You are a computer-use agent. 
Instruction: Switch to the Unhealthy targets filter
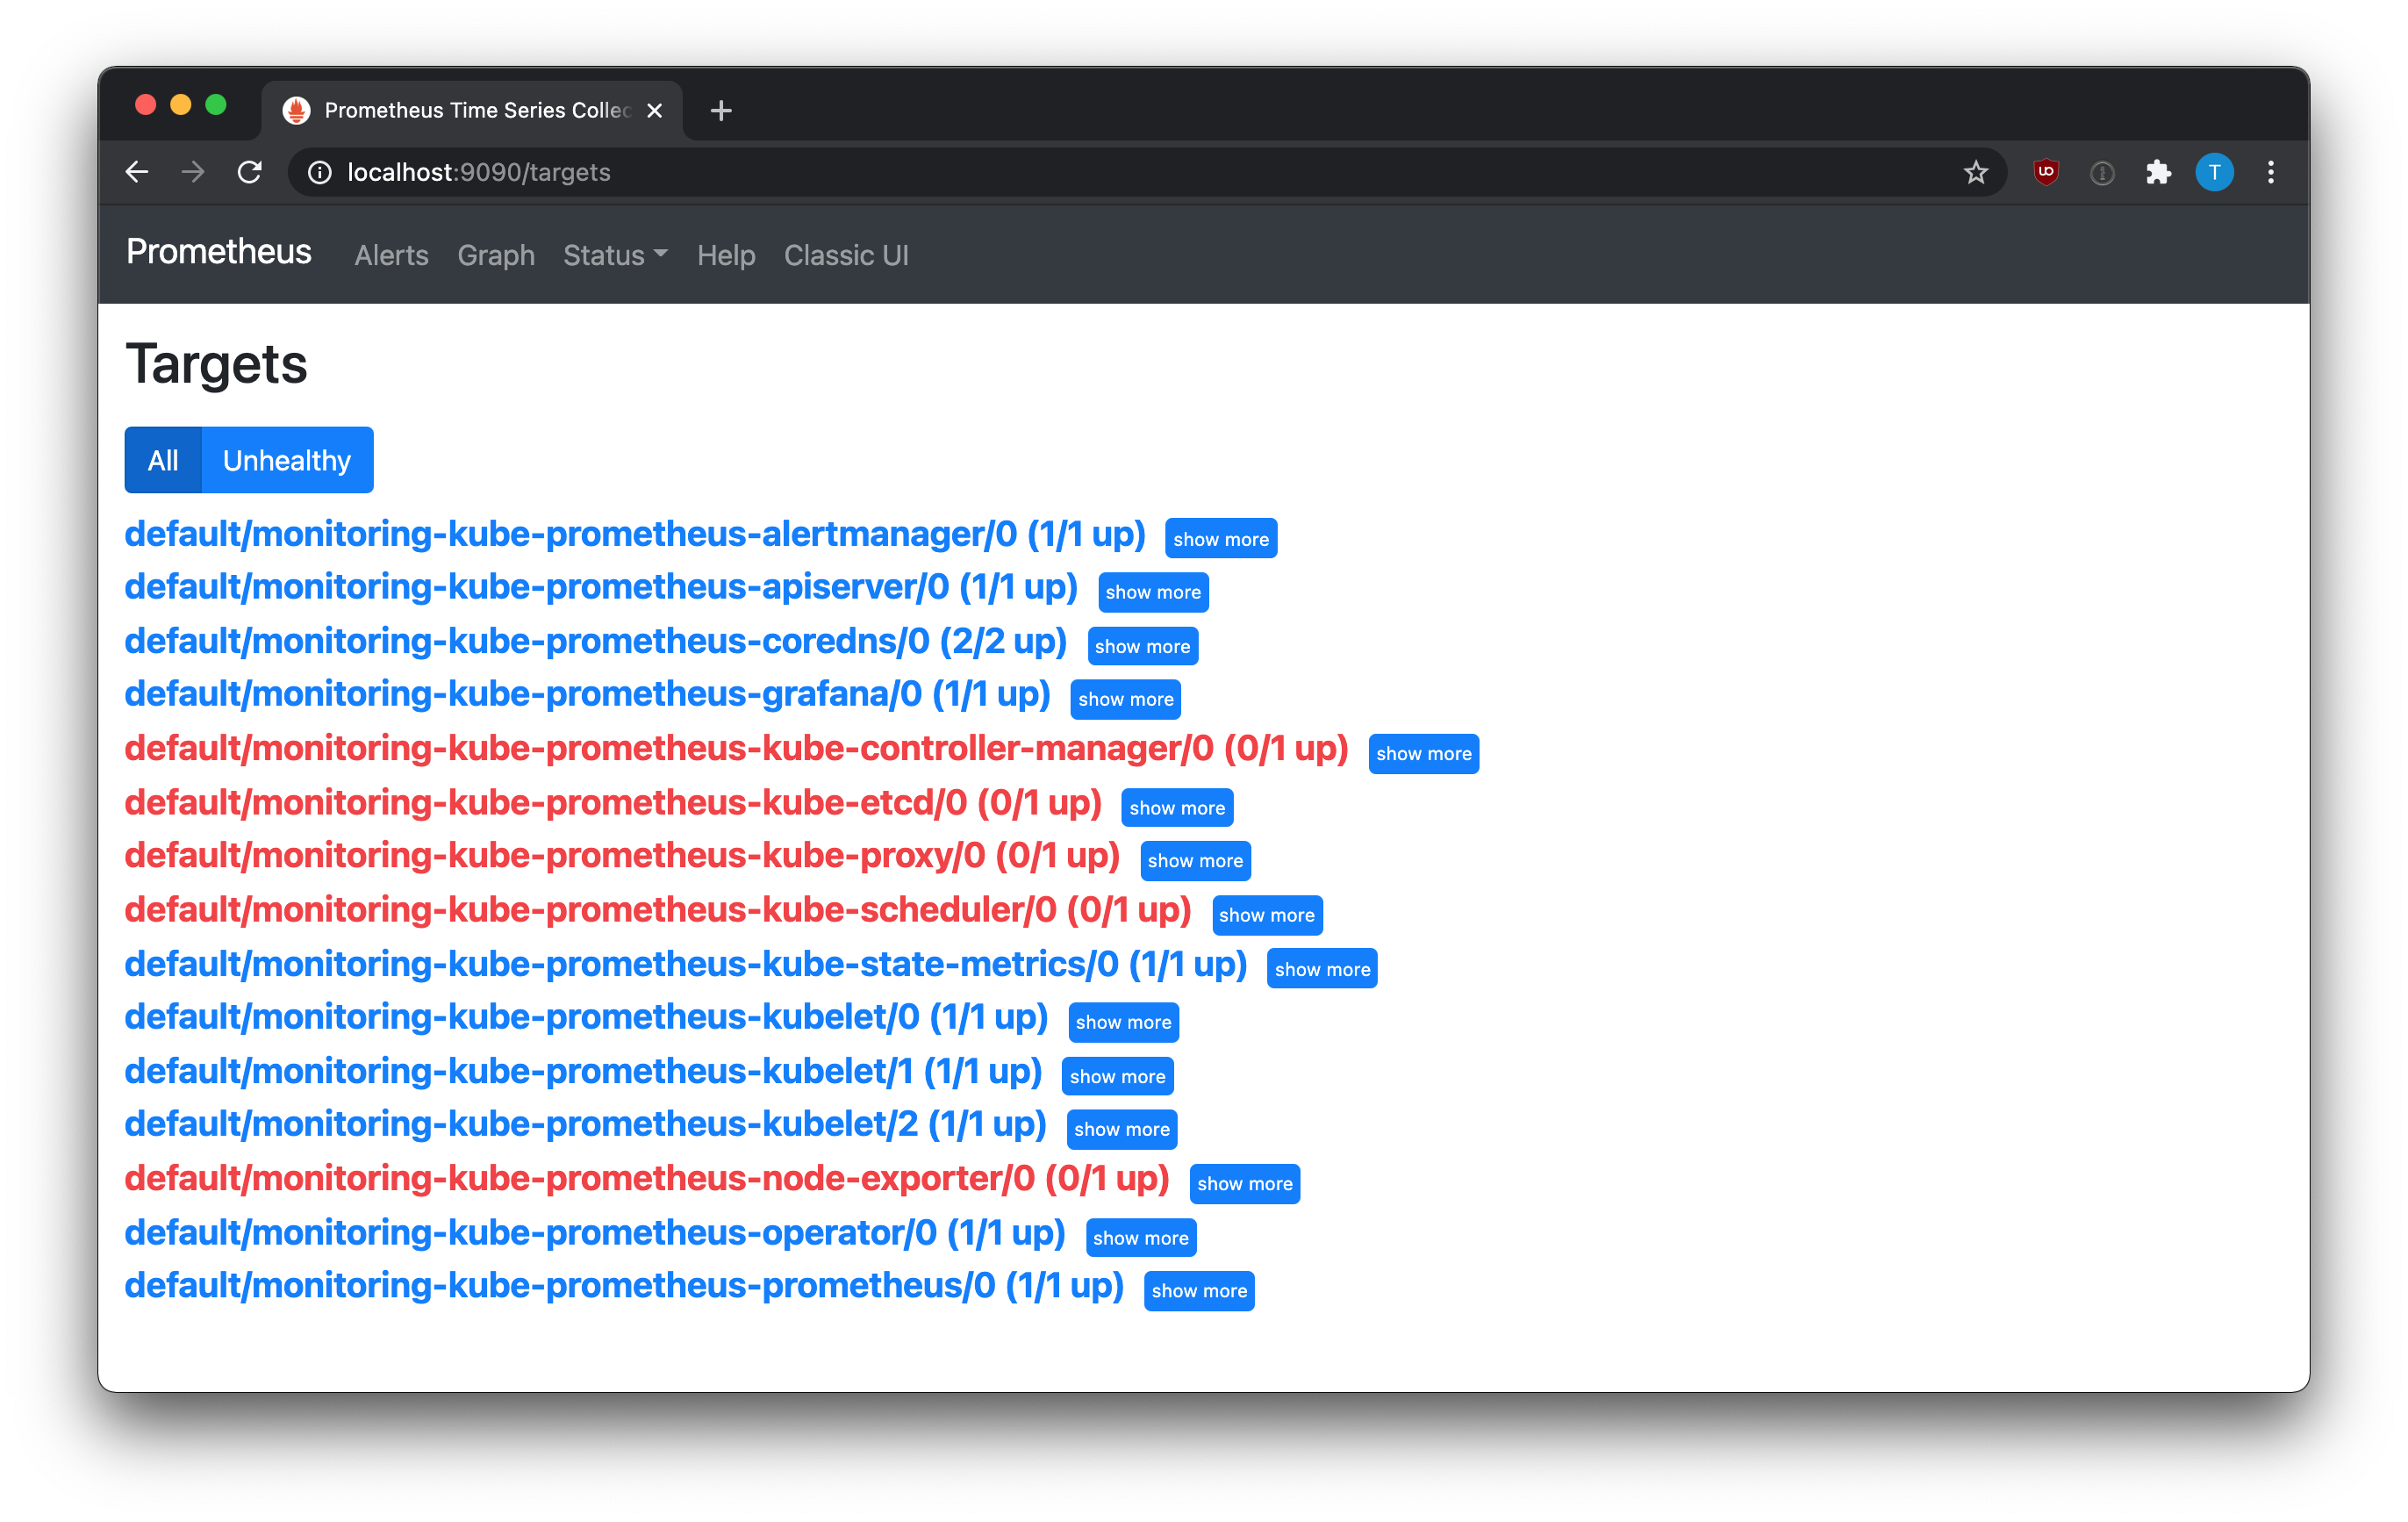coord(286,460)
